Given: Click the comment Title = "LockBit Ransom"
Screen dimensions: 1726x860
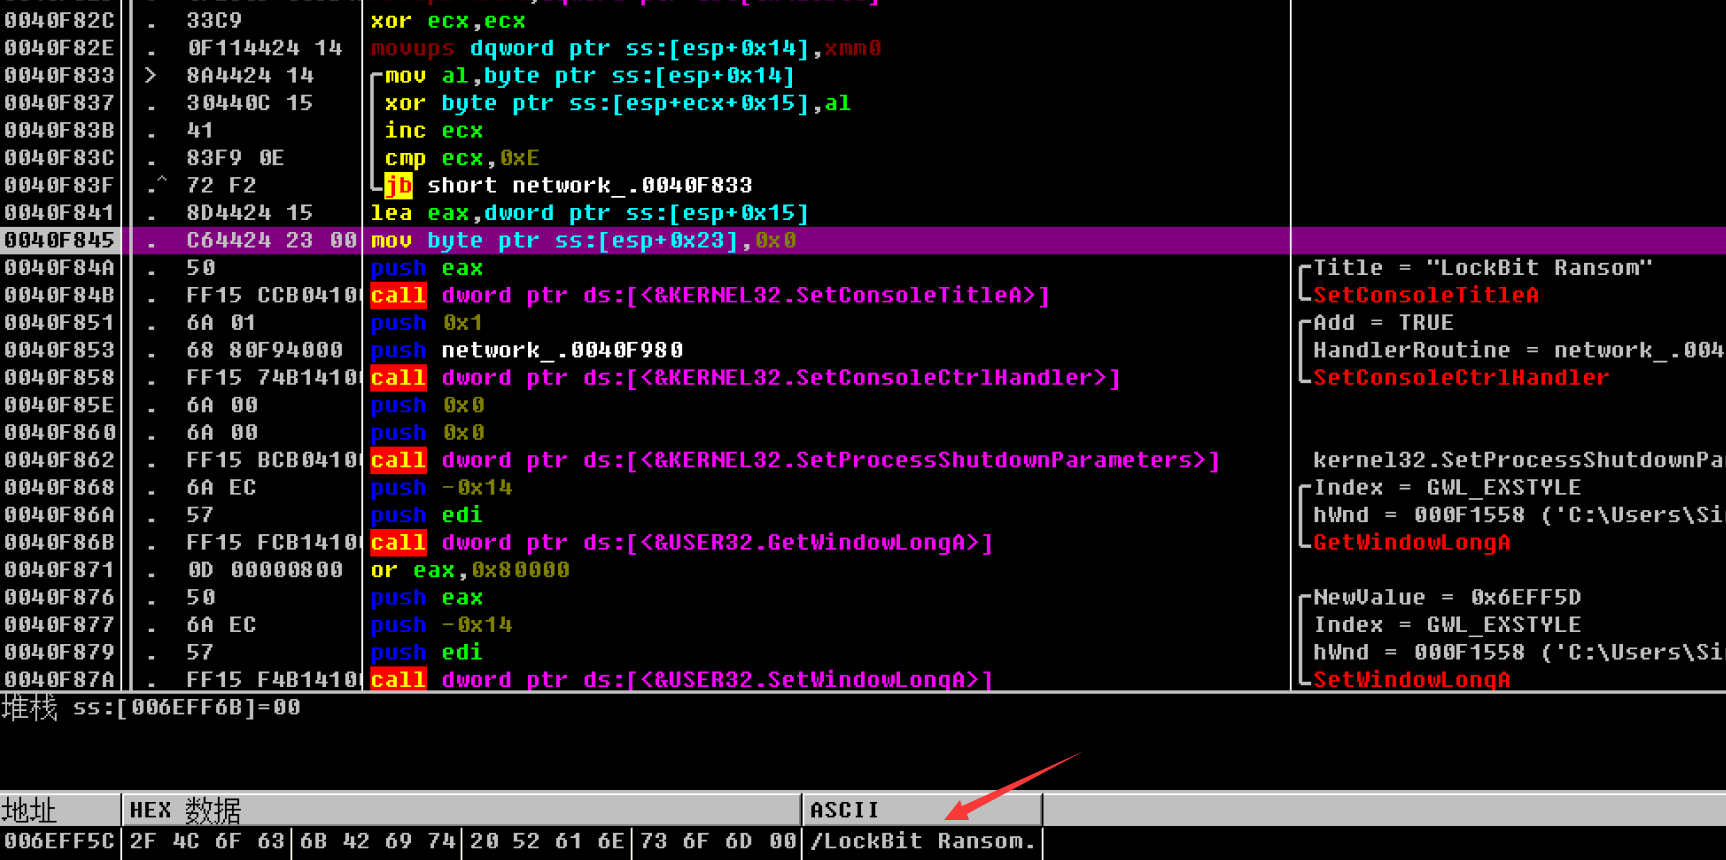Looking at the screenshot, I should pos(1483,268).
